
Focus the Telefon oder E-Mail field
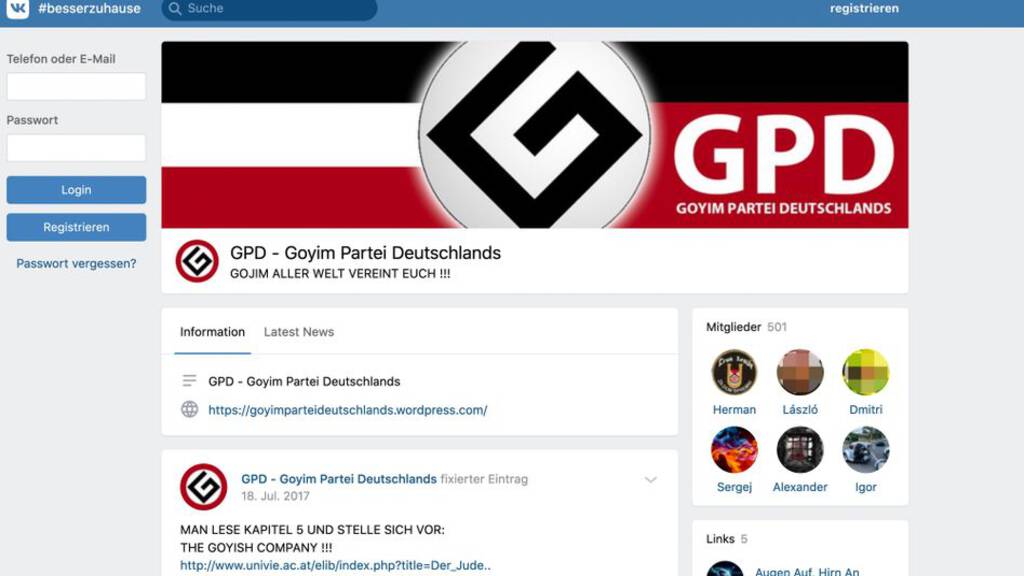click(76, 86)
